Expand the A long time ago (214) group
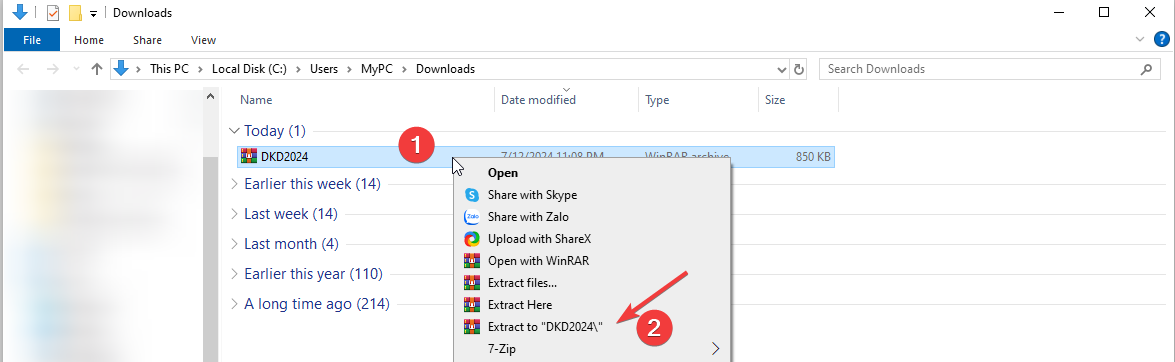1175x362 pixels. pos(234,304)
